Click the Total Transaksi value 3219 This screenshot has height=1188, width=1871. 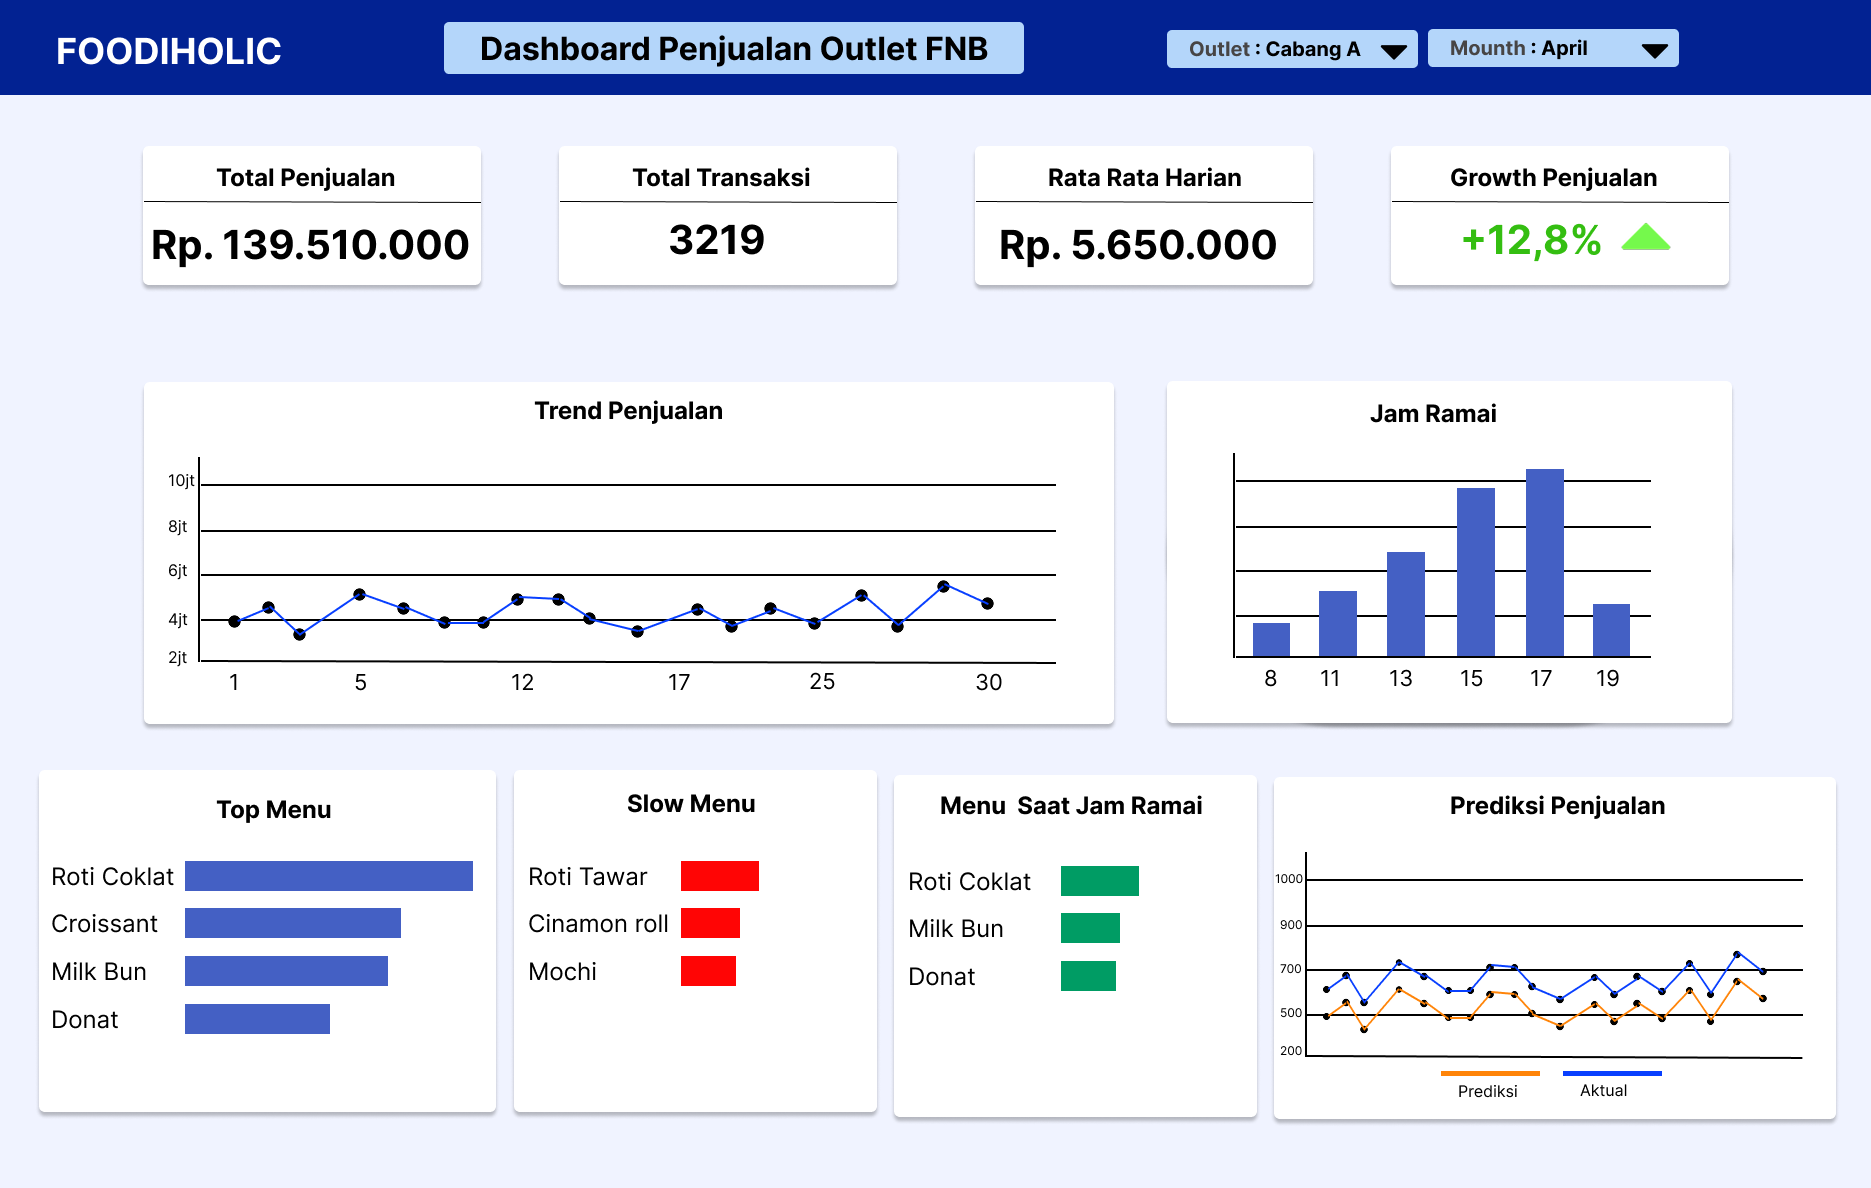[716, 240]
